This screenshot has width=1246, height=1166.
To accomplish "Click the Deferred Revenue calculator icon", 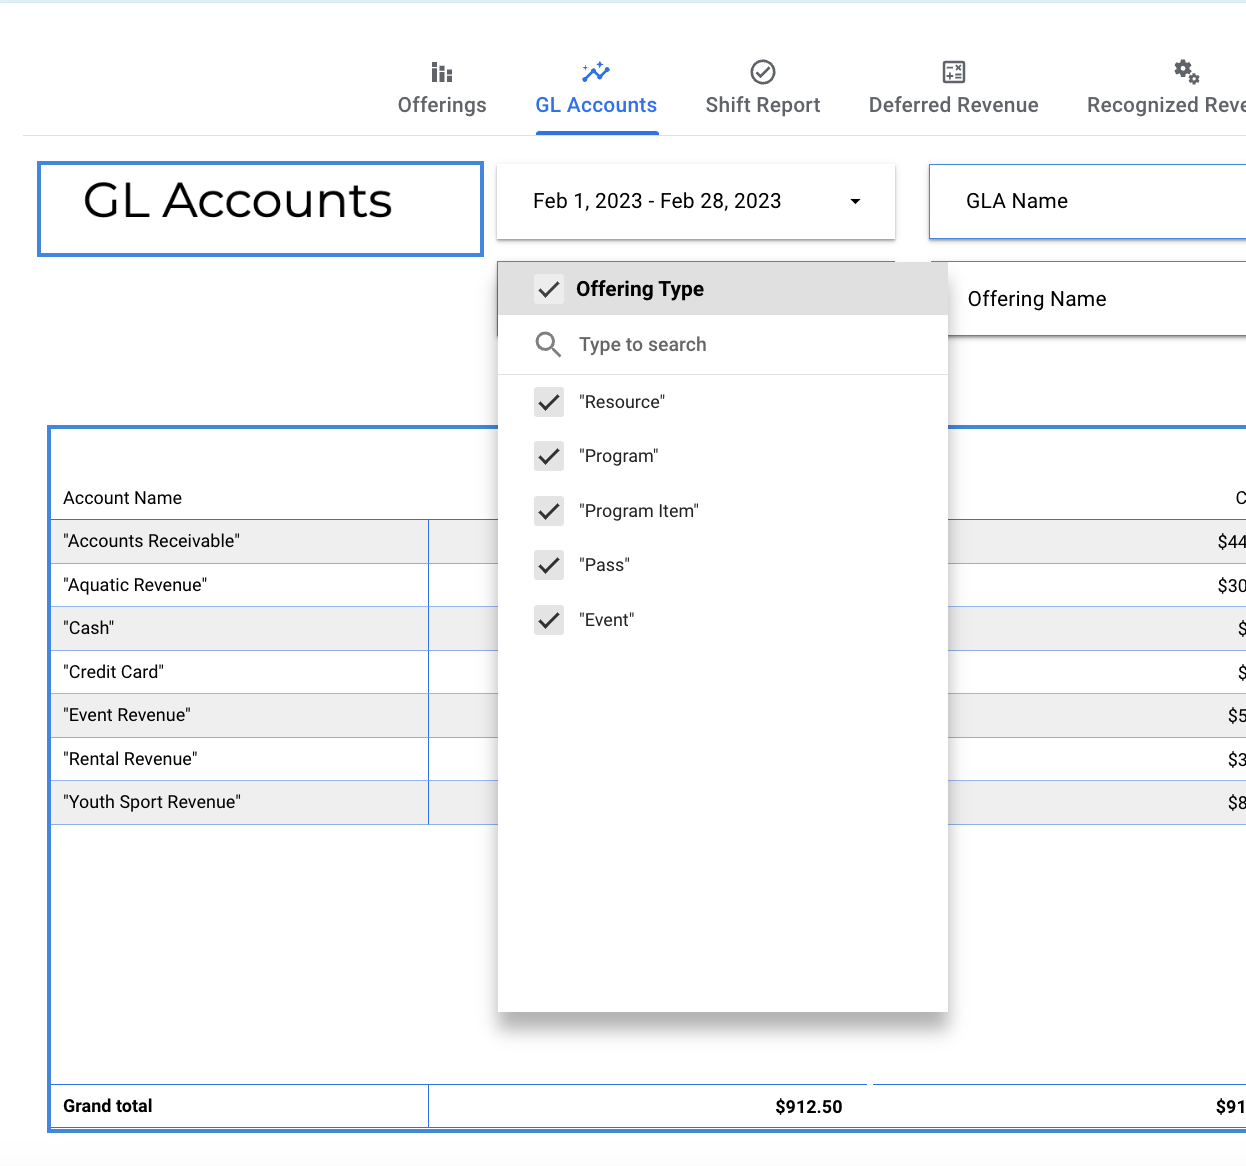I will [x=954, y=72].
